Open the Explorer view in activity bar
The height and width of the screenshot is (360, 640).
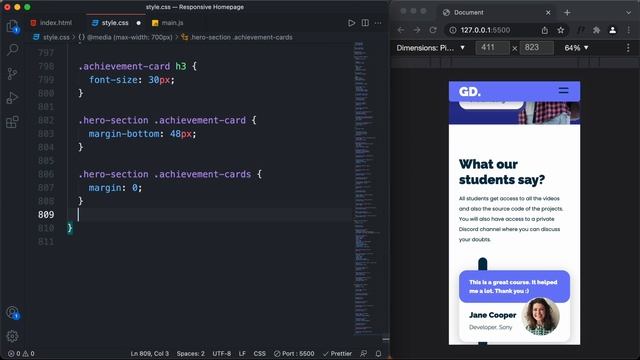tap(13, 27)
